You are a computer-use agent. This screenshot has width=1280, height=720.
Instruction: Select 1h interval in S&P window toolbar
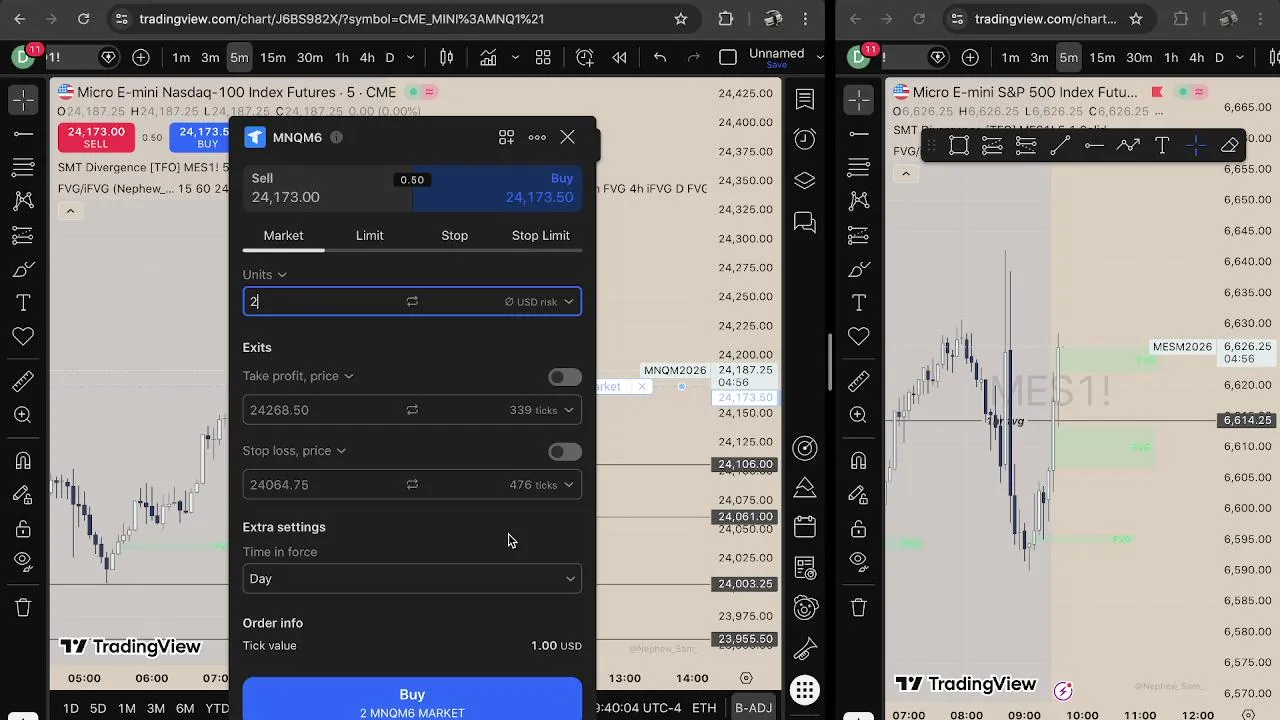(1171, 57)
